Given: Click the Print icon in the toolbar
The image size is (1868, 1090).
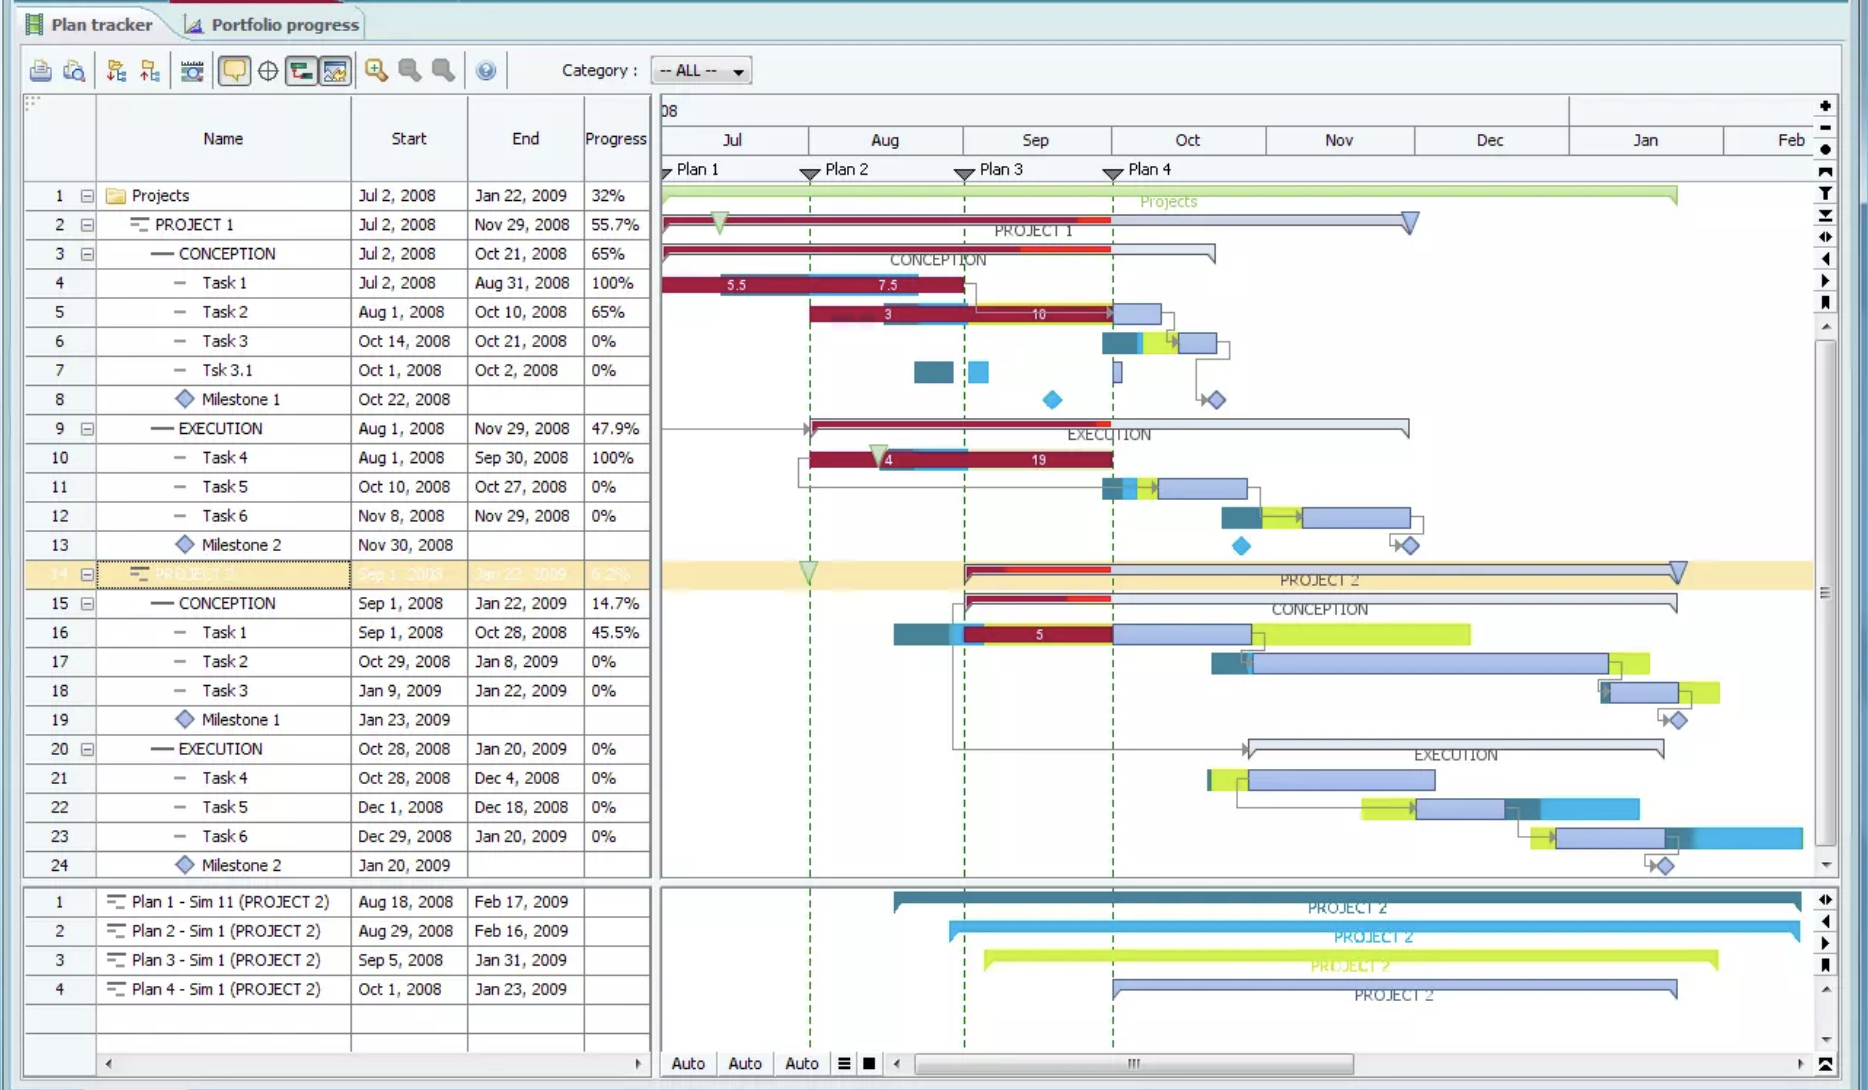Looking at the screenshot, I should [x=41, y=71].
